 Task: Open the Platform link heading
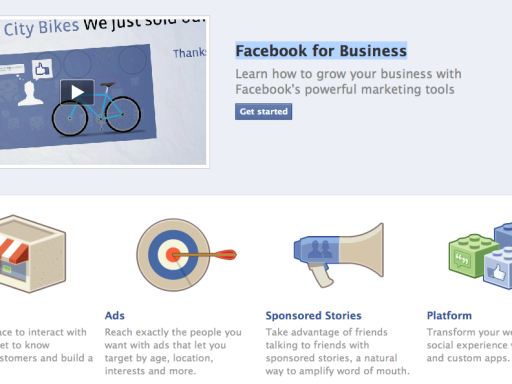coord(449,315)
